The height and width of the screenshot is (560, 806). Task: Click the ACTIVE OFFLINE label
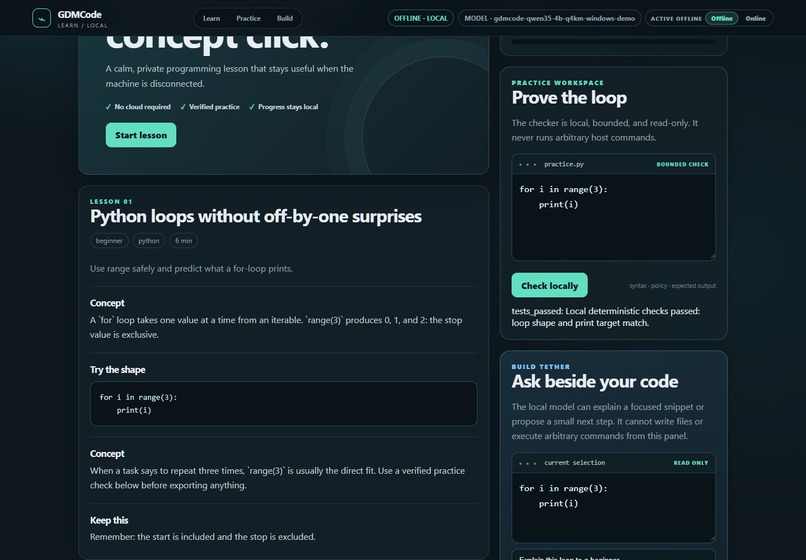pos(676,19)
